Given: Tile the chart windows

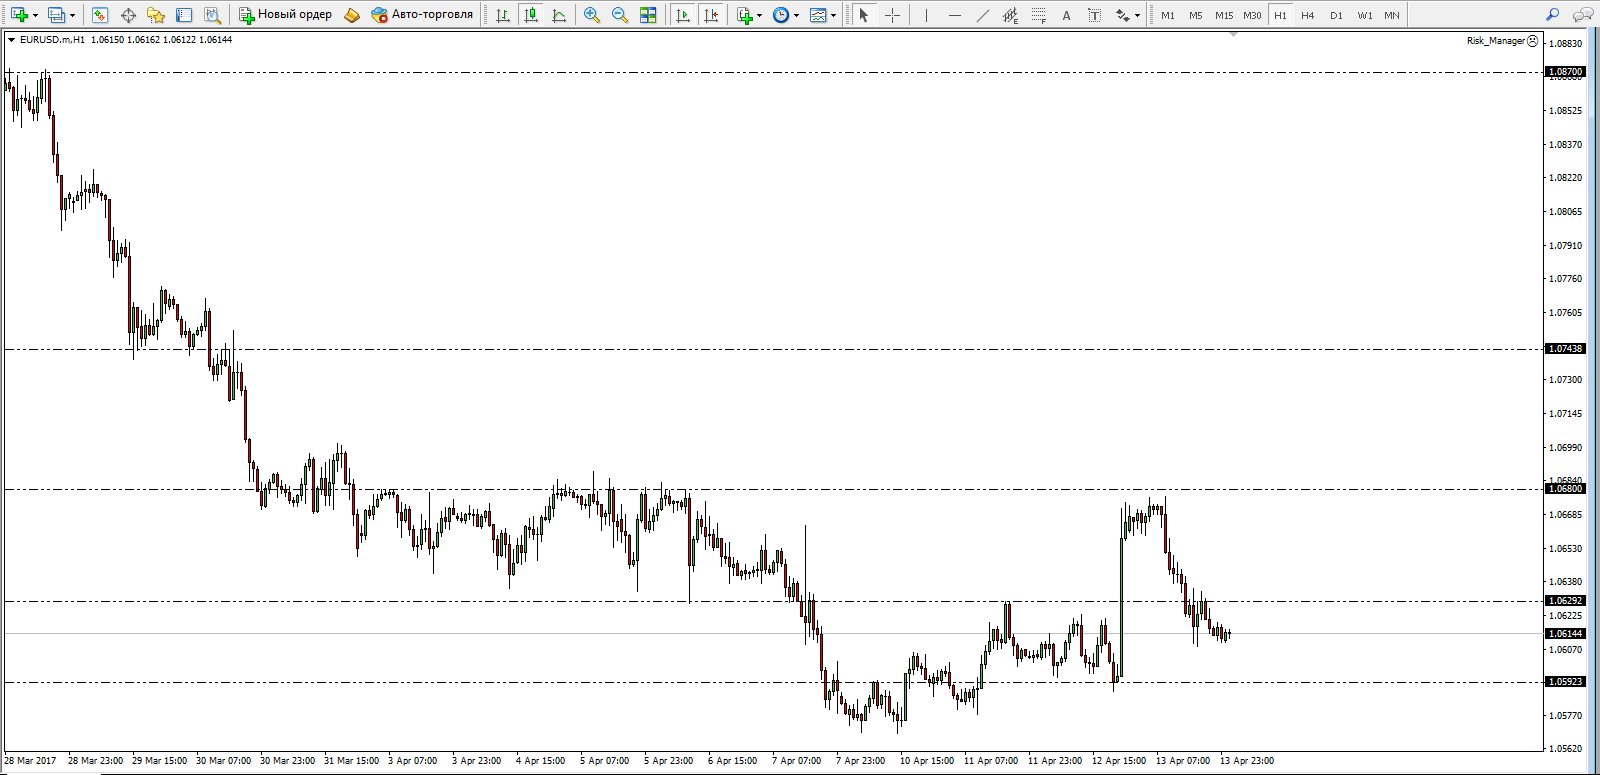Looking at the screenshot, I should point(648,15).
